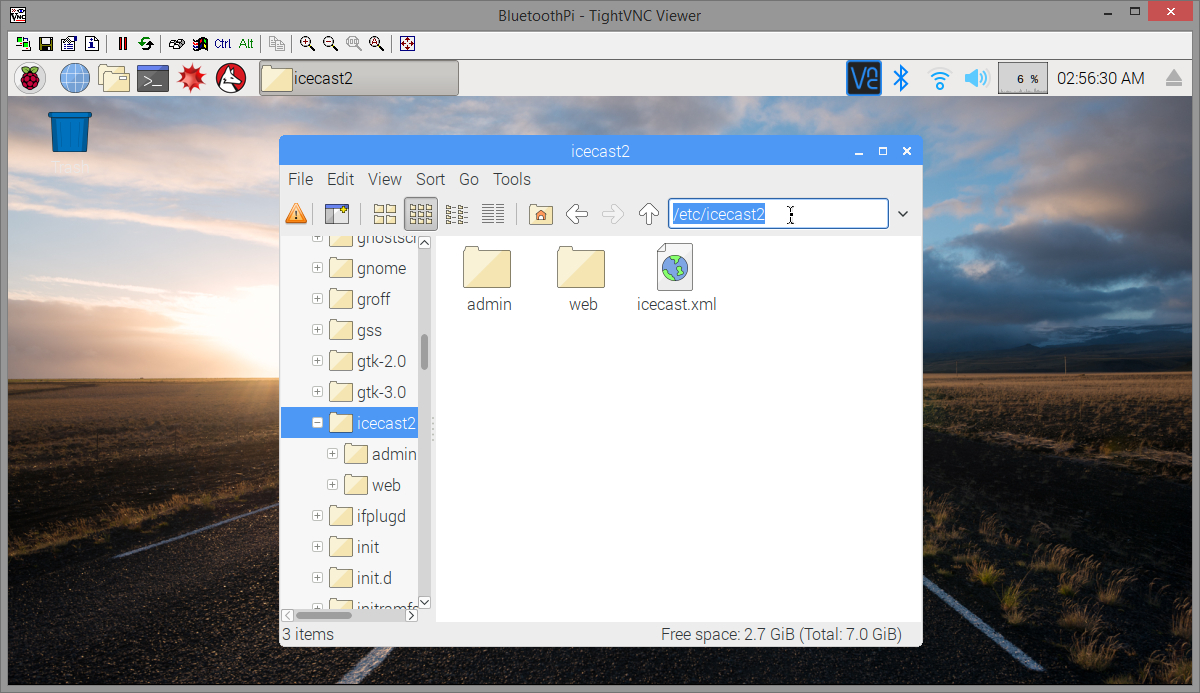Viewport: 1200px width, 693px height.
Task: Click the /etc/icecast2 path bar
Action: 778,214
